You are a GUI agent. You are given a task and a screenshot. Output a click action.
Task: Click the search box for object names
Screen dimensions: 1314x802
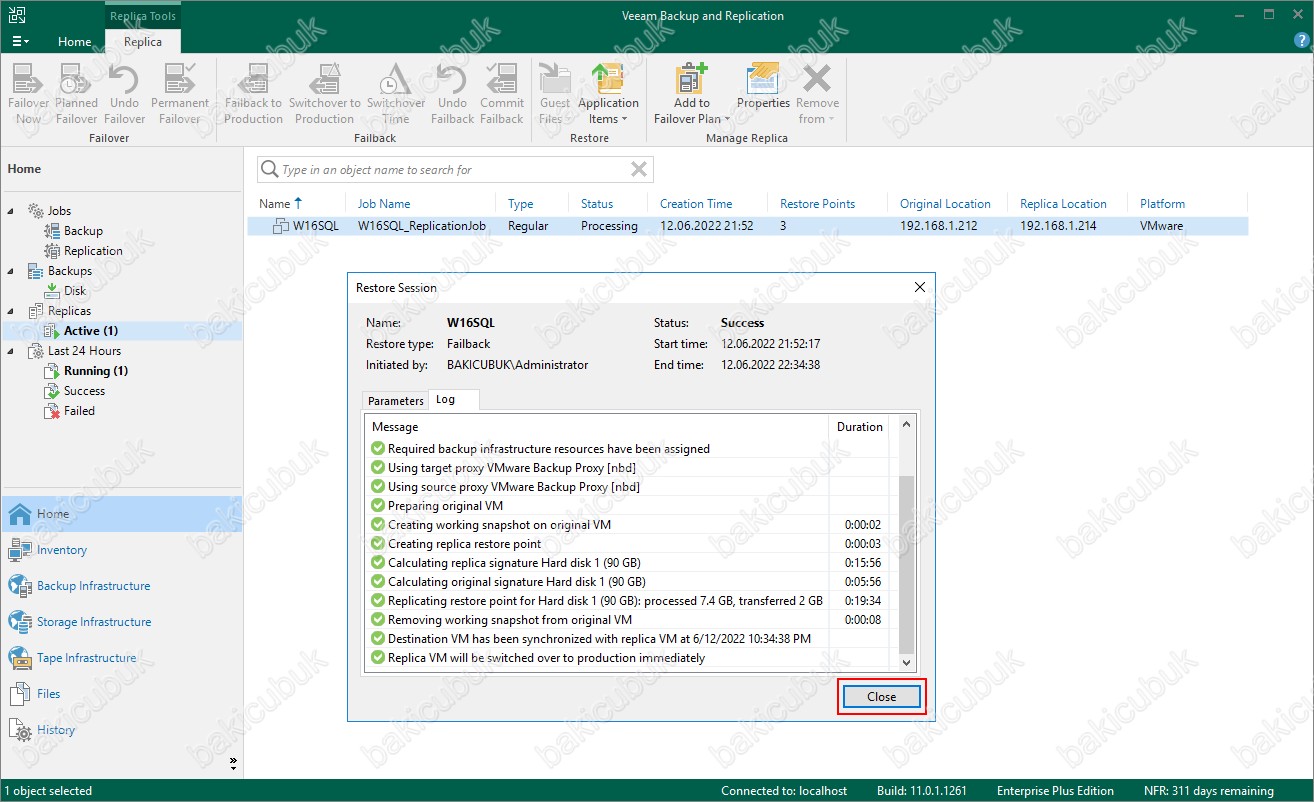pos(454,170)
